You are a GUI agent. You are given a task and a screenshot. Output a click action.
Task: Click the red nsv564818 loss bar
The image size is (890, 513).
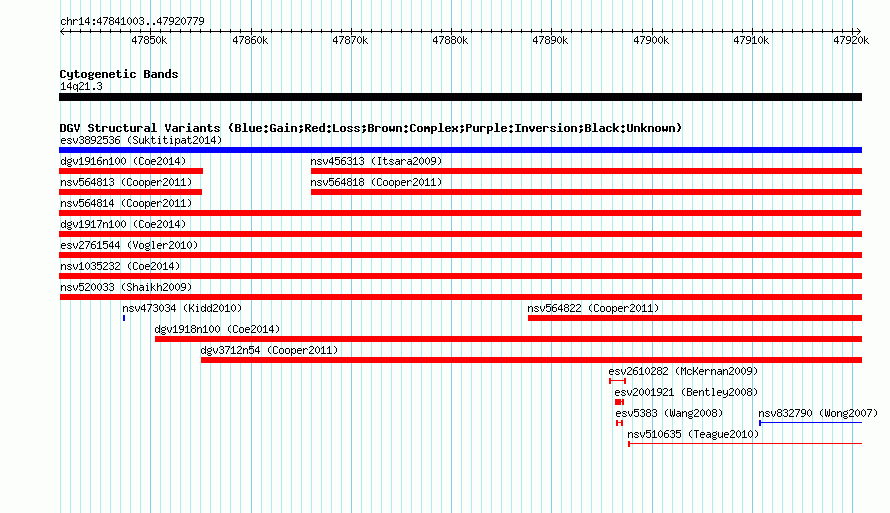point(586,192)
